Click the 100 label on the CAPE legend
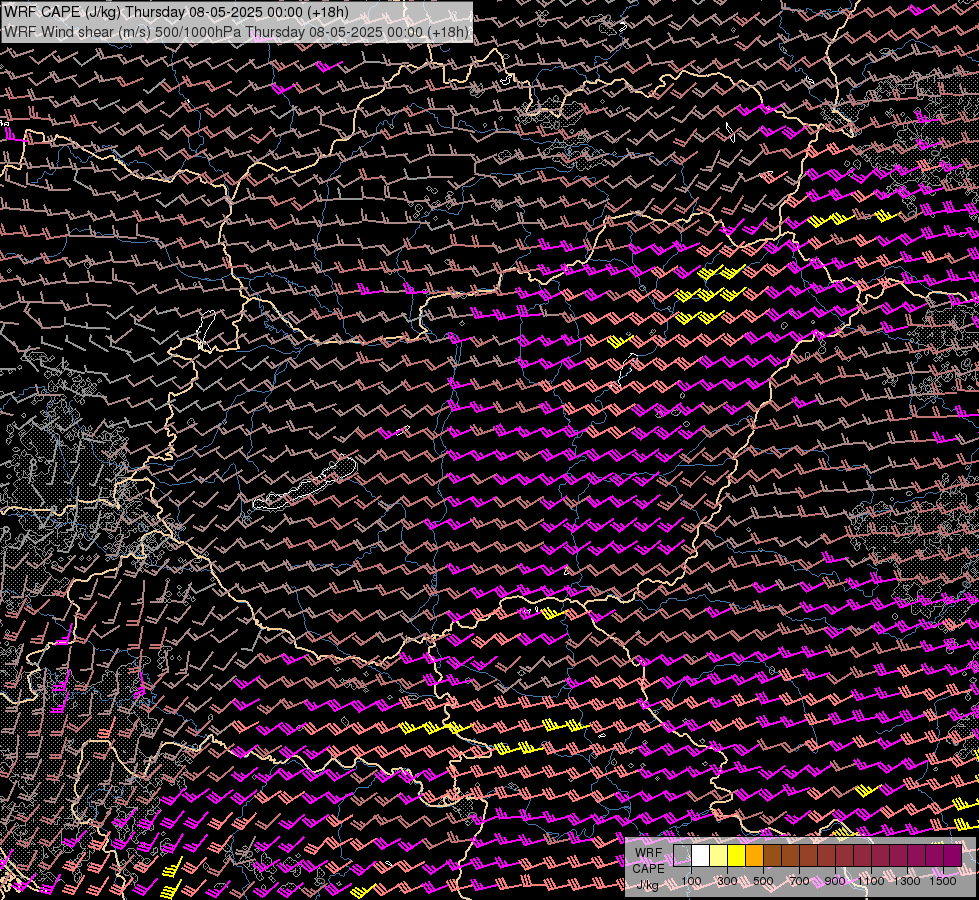The image size is (979, 900). 691,881
